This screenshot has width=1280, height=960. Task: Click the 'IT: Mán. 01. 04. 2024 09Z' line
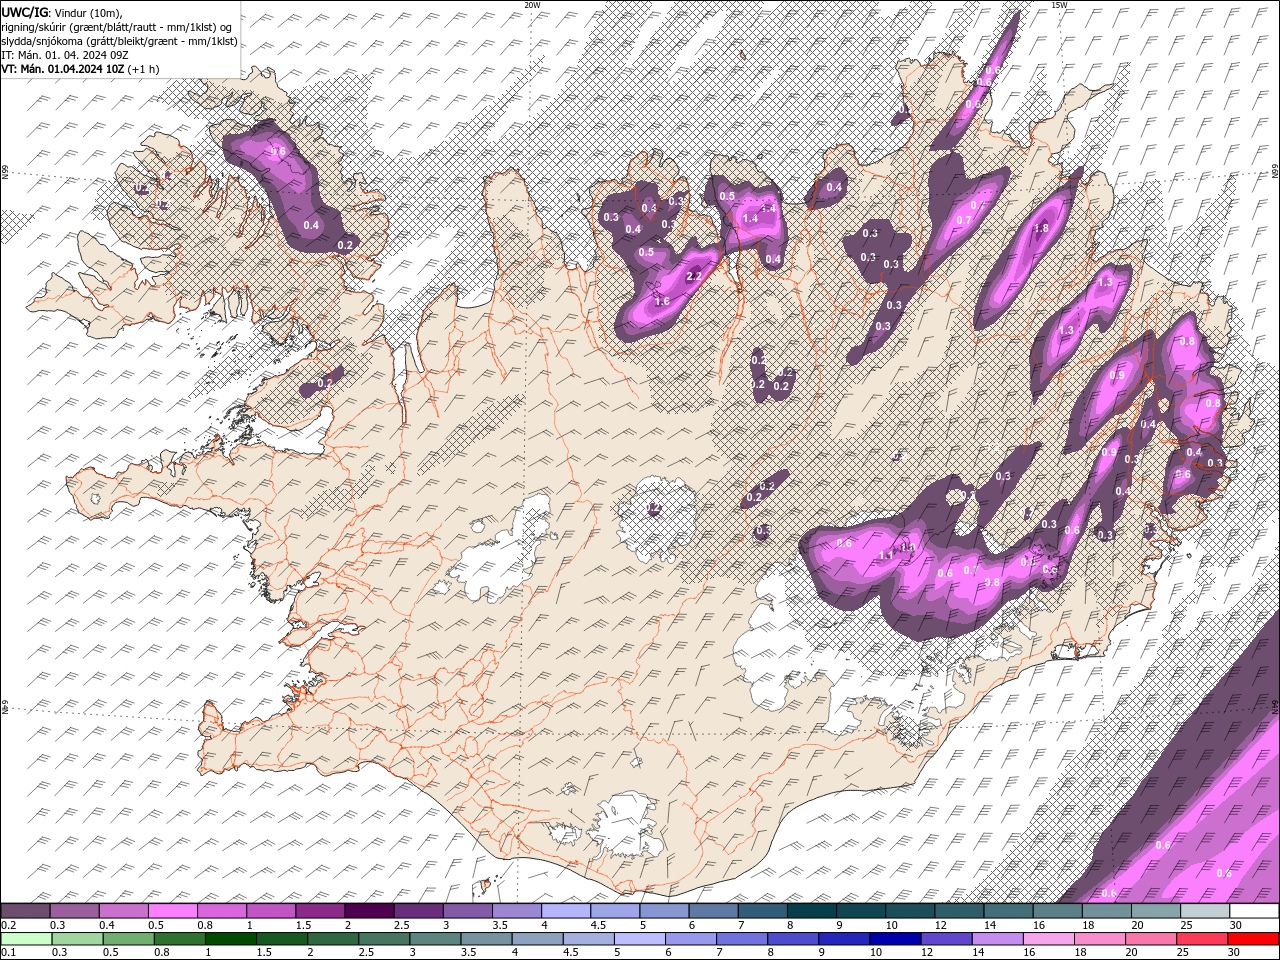tap(65, 55)
